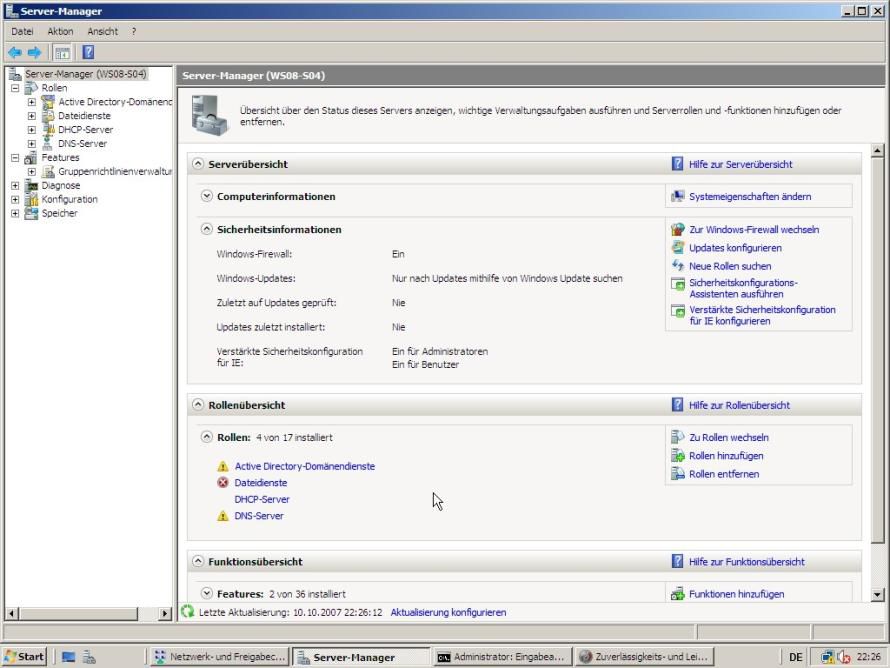Open the Start menu
The width and height of the screenshot is (890, 668).
coord(23,657)
